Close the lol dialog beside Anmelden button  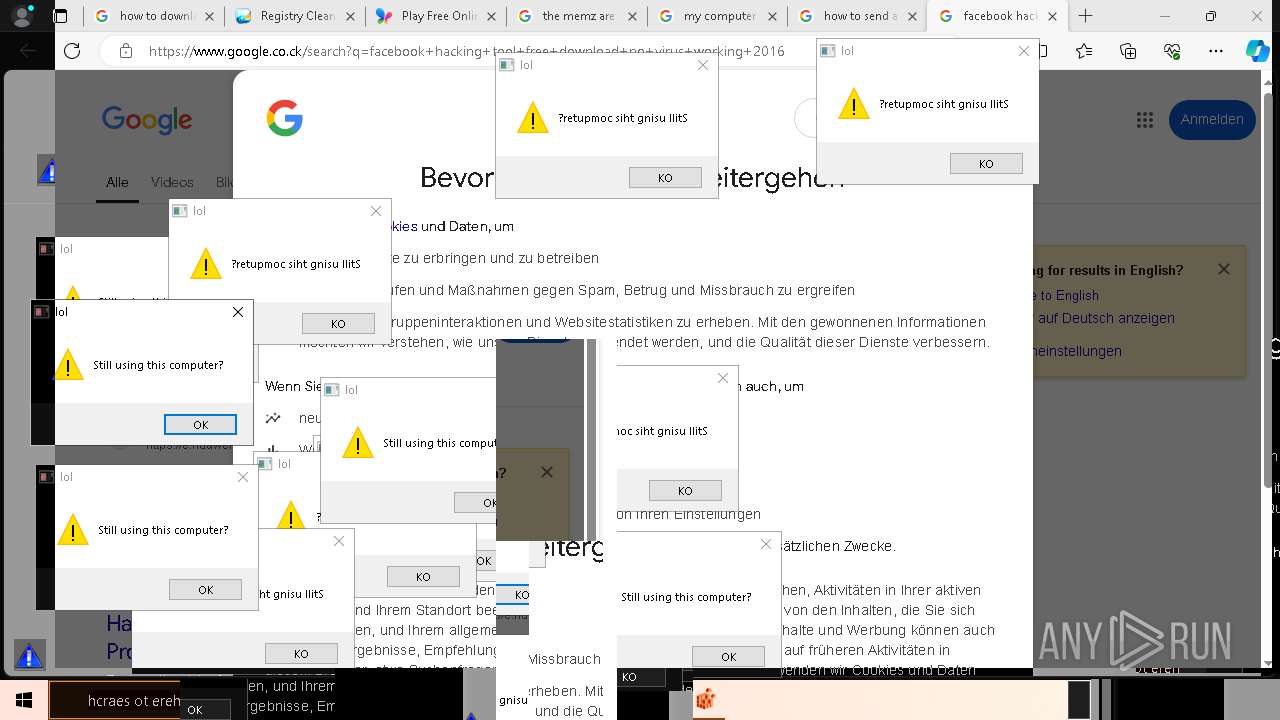(x=1023, y=51)
